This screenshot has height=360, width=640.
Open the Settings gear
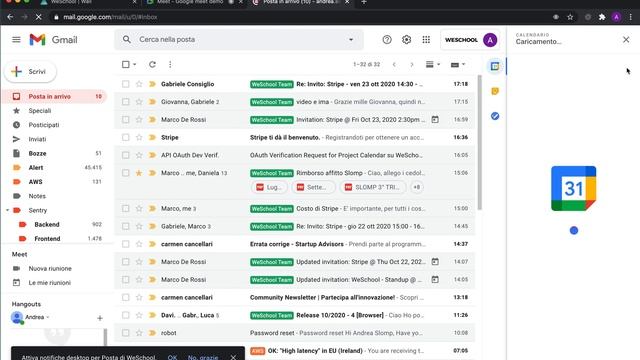(407, 40)
